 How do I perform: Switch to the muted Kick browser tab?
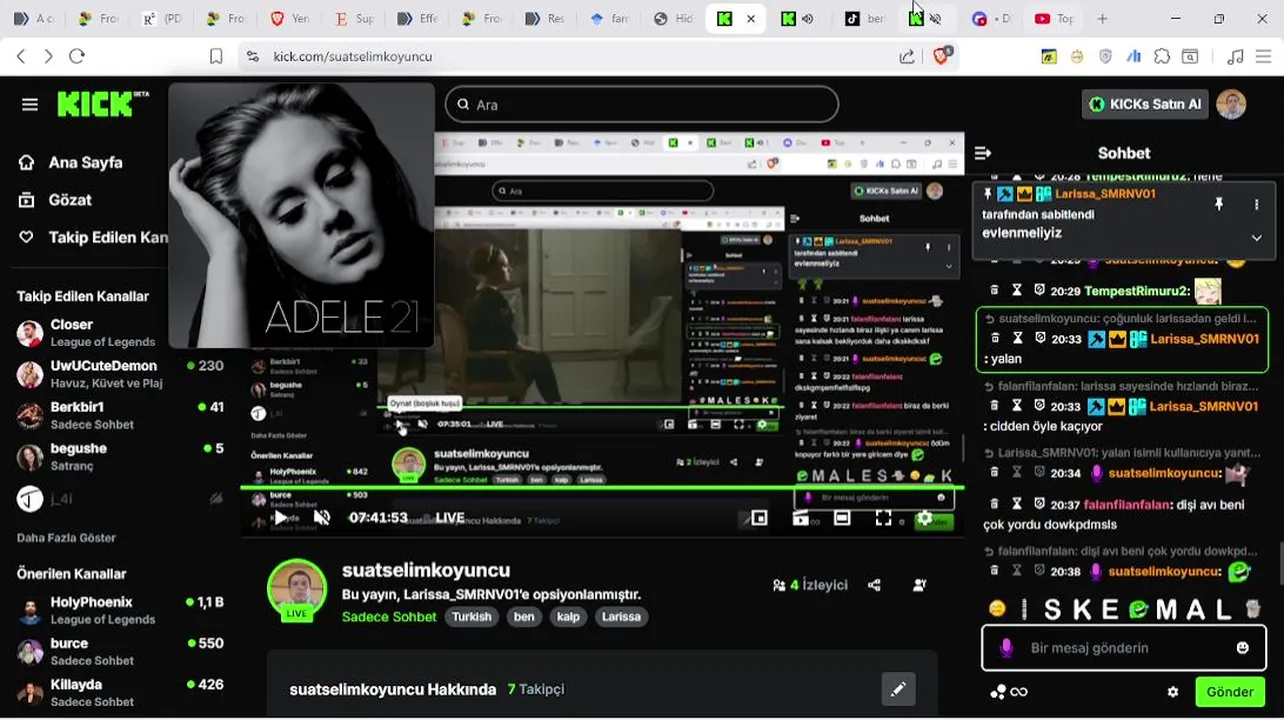pos(924,18)
